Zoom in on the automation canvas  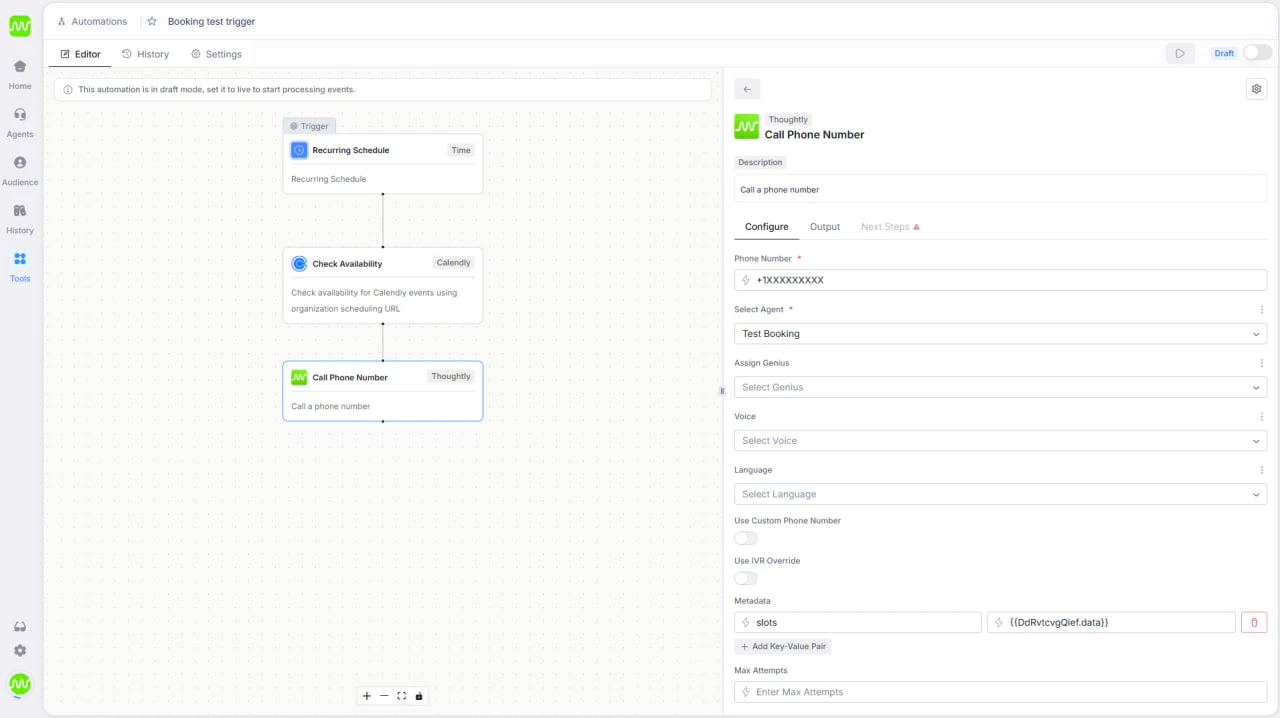pyautogui.click(x=366, y=695)
